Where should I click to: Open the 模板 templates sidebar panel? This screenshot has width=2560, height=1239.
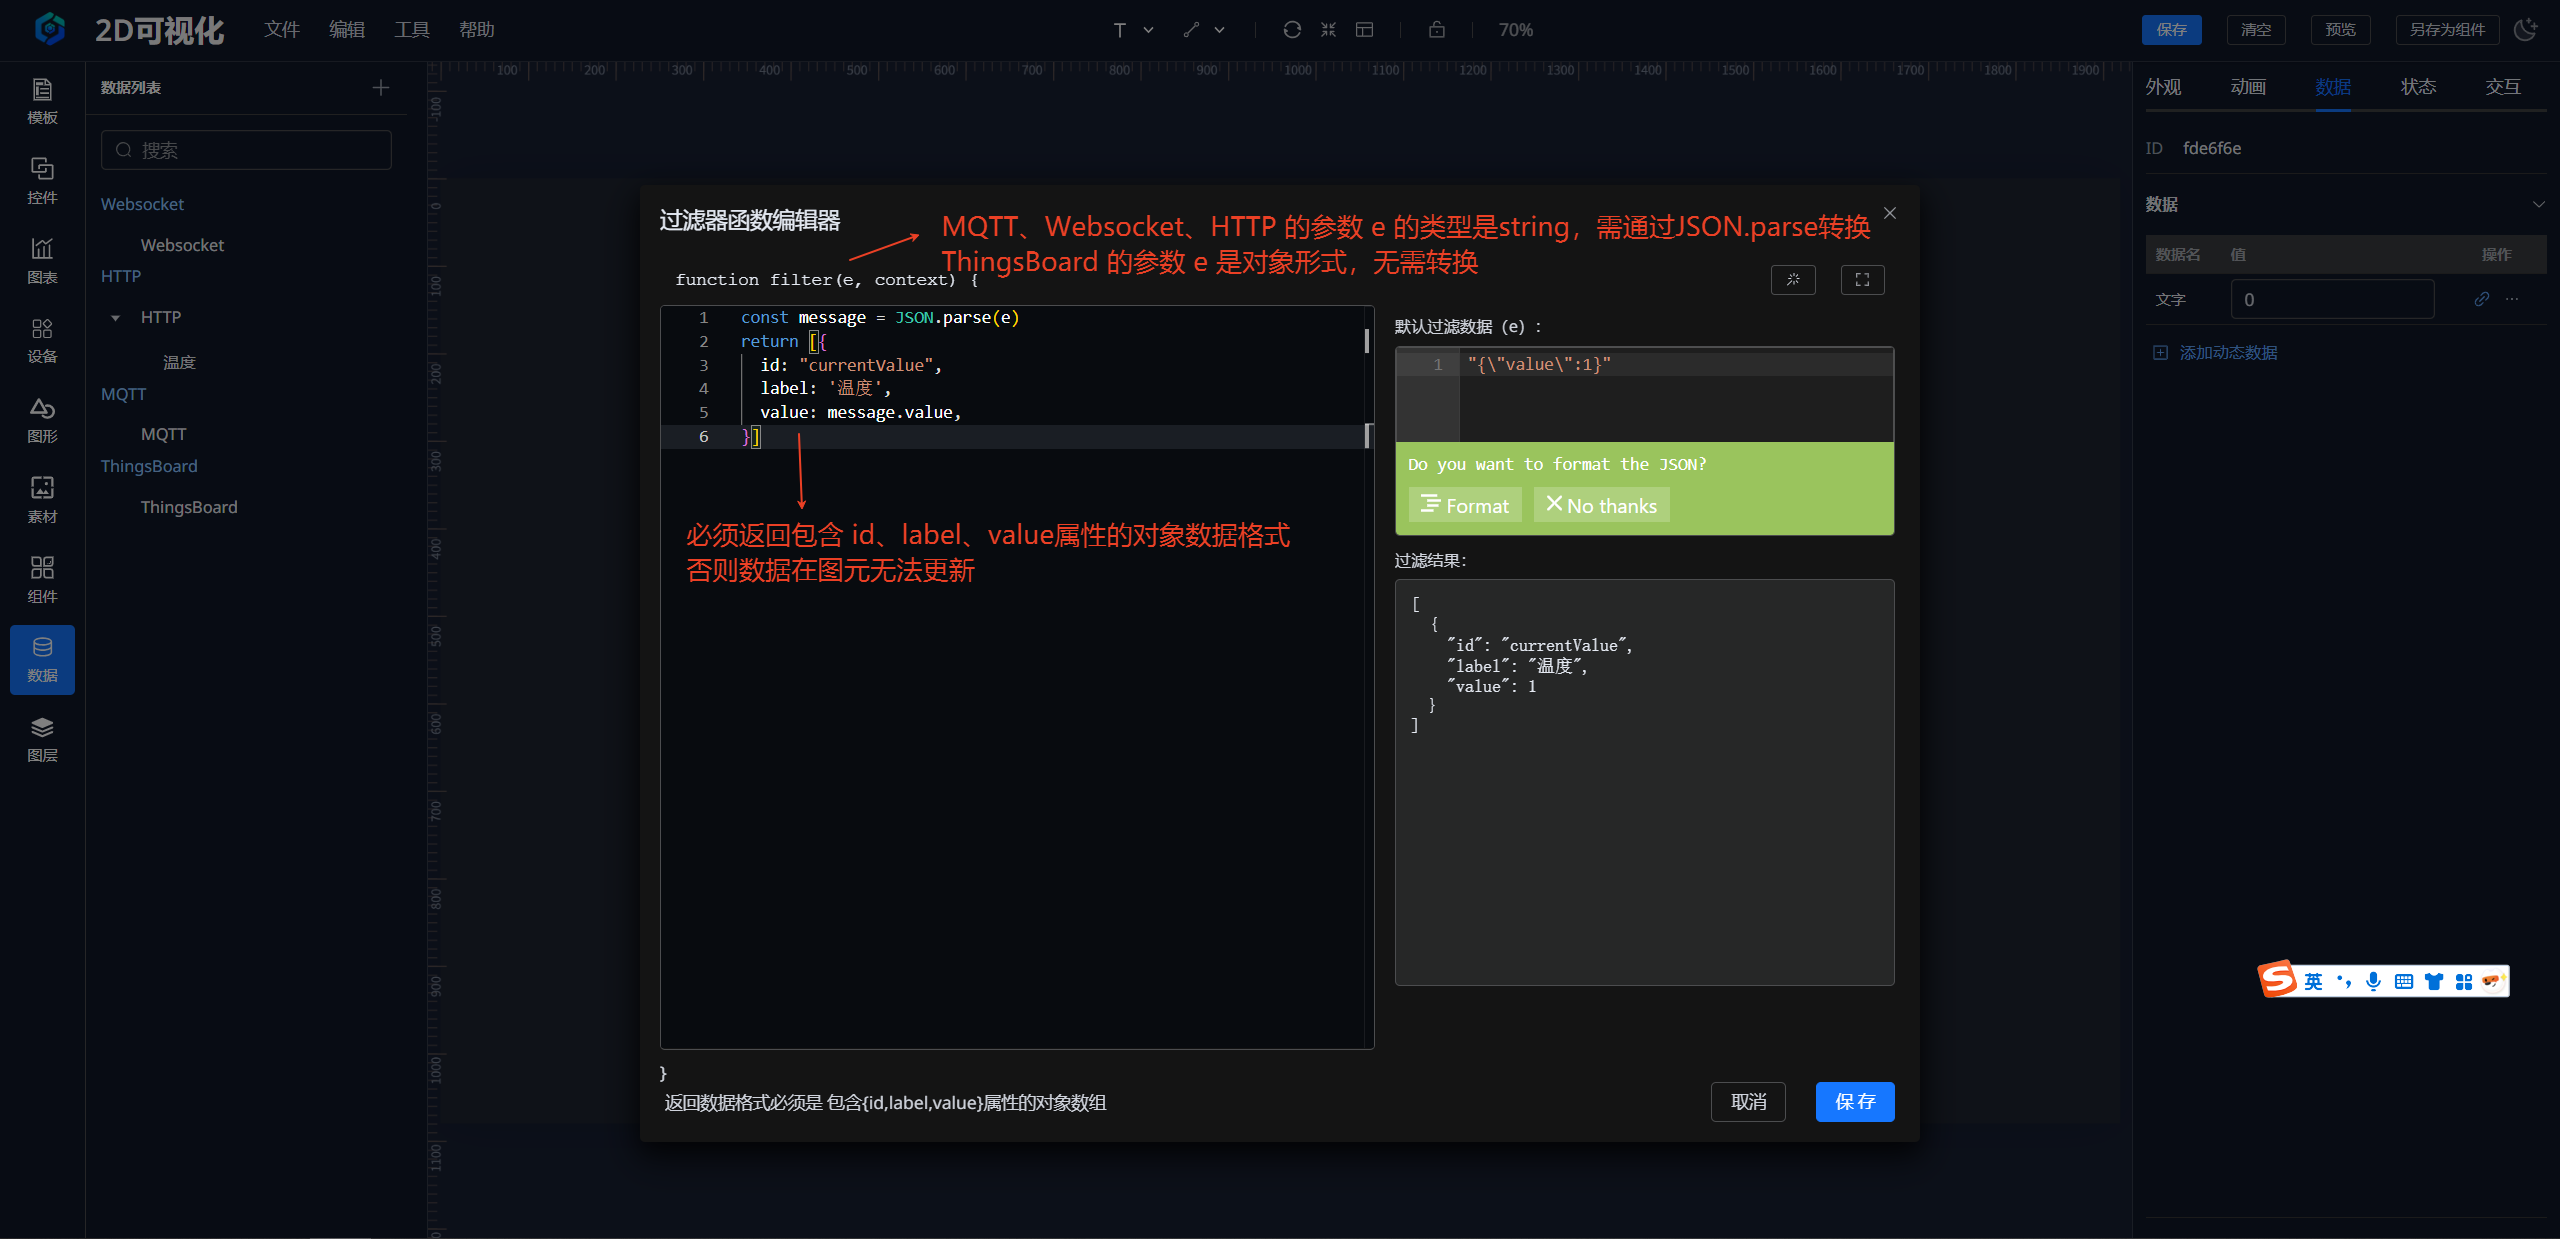[x=42, y=101]
